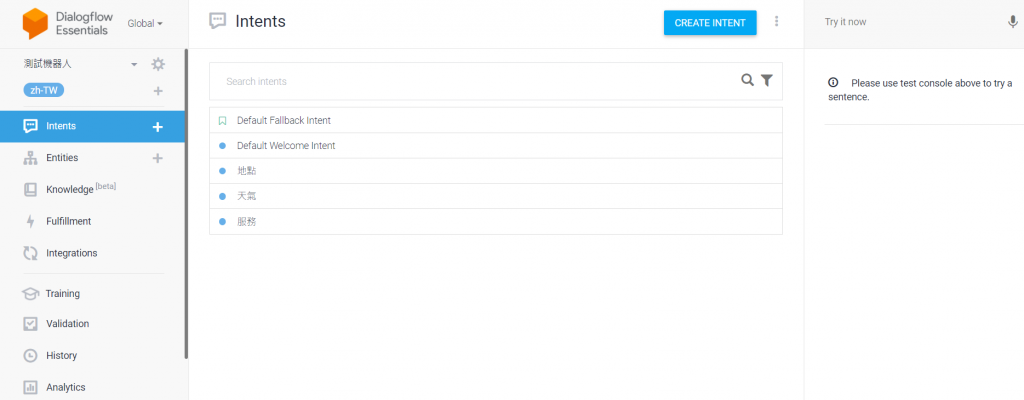Click blue dot beside 地點
This screenshot has width=1024, height=400.
tap(222, 171)
